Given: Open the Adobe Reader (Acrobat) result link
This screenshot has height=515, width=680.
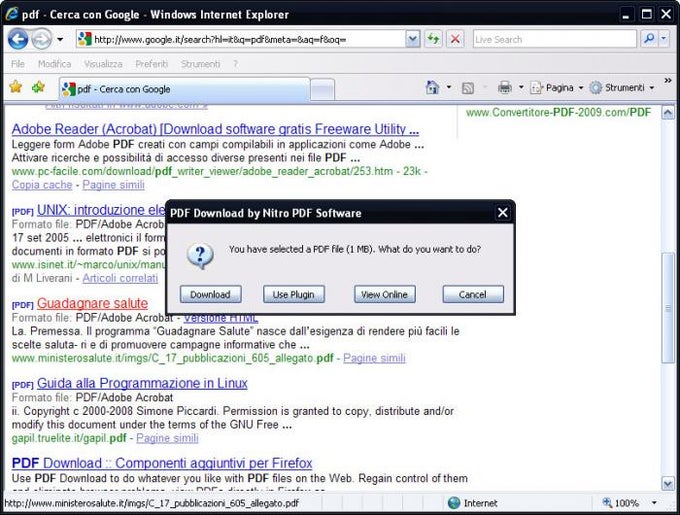Looking at the screenshot, I should [215, 129].
